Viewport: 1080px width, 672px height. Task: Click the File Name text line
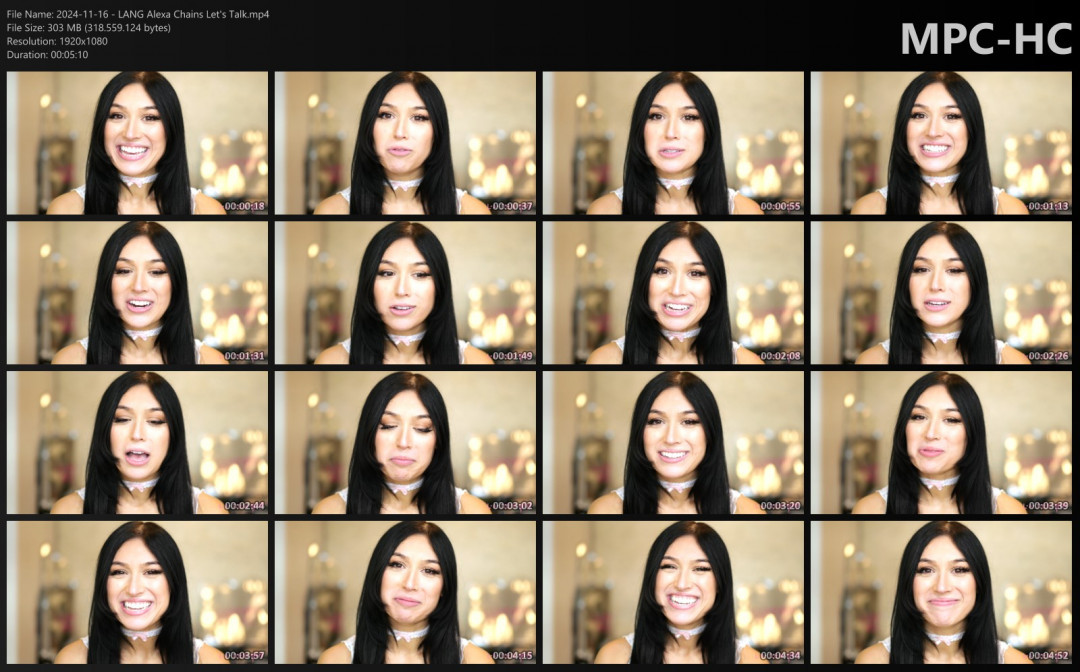(x=137, y=14)
